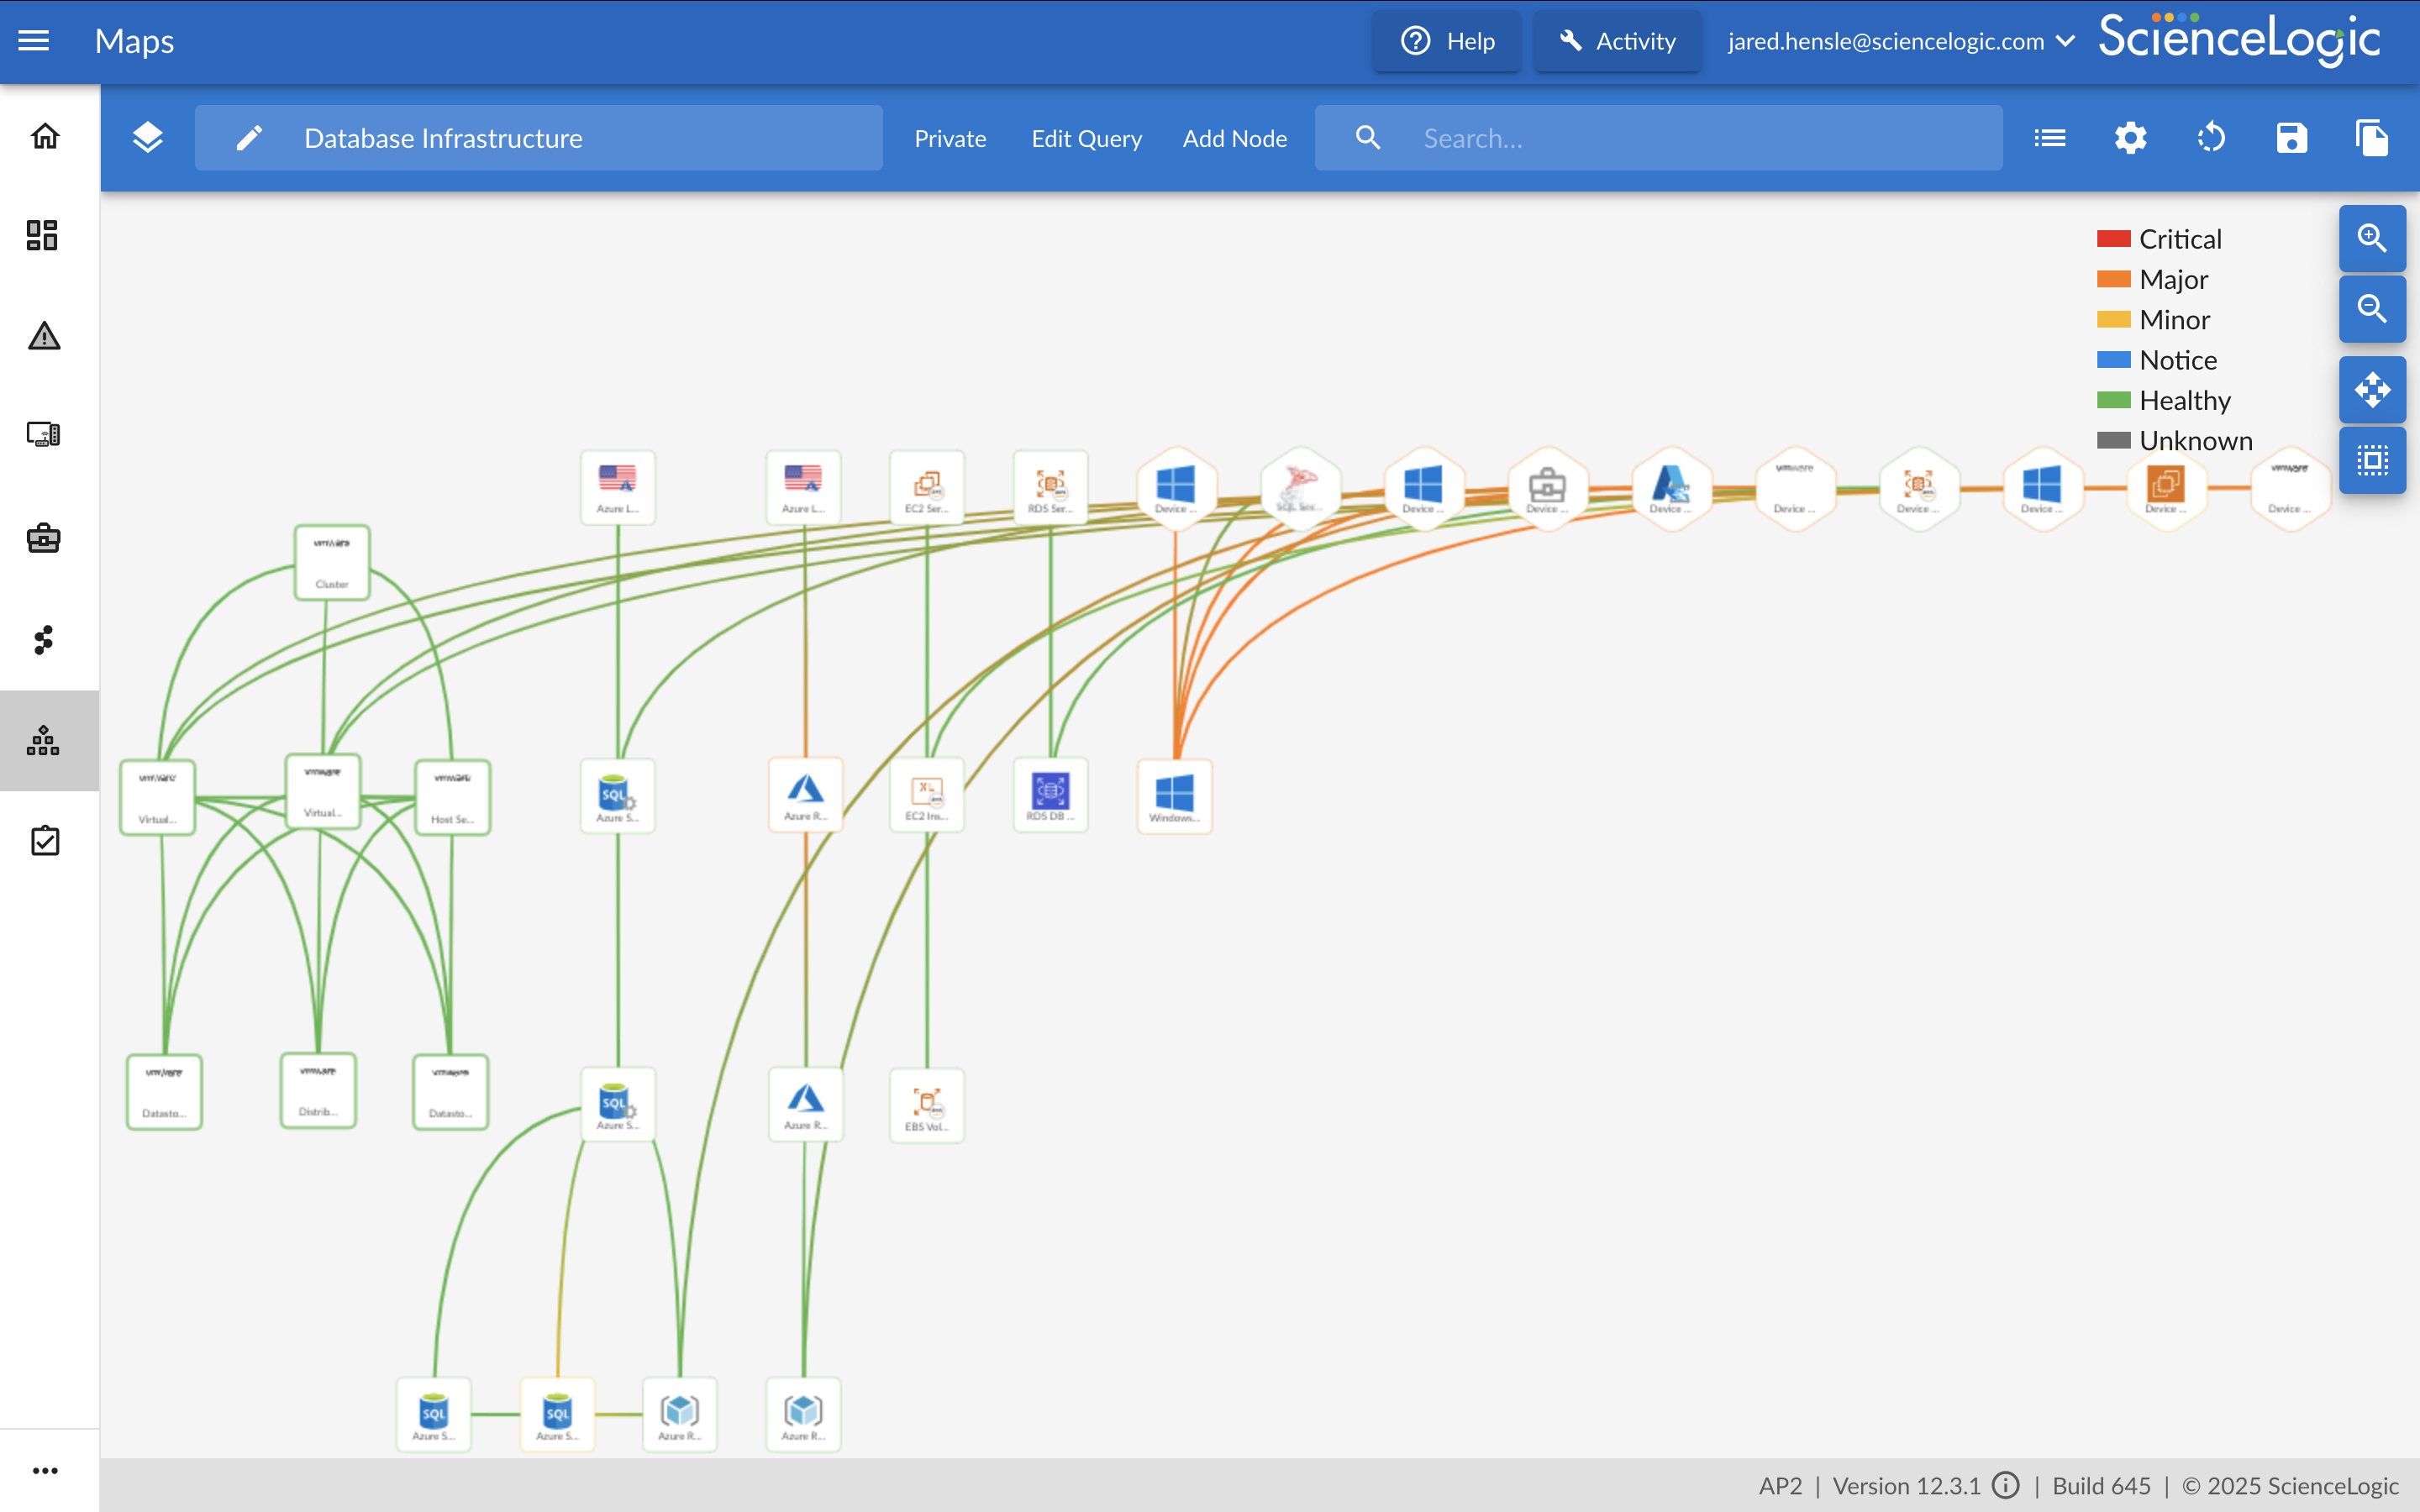Viewport: 2420px width, 1512px height.
Task: Open the Activity panel
Action: pos(1617,41)
